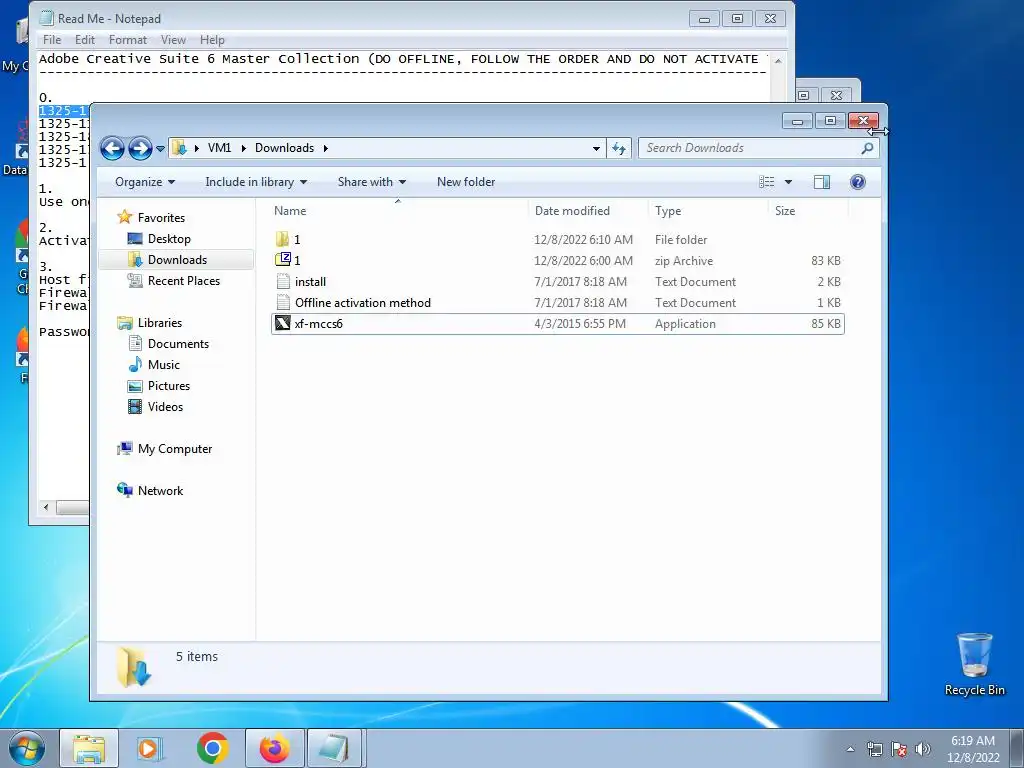Open Desktop in the navigation pane
This screenshot has width=1024, height=768.
pyautogui.click(x=168, y=239)
